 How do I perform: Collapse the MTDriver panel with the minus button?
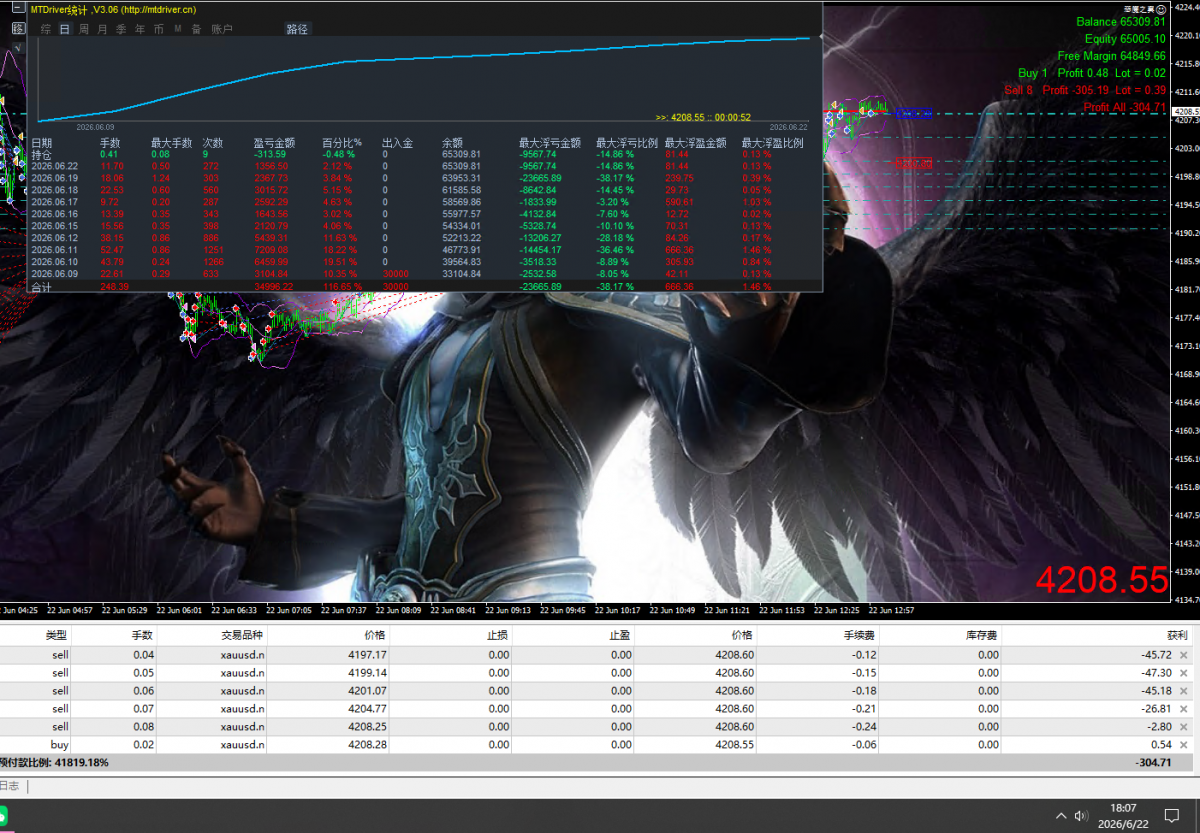(18, 8)
